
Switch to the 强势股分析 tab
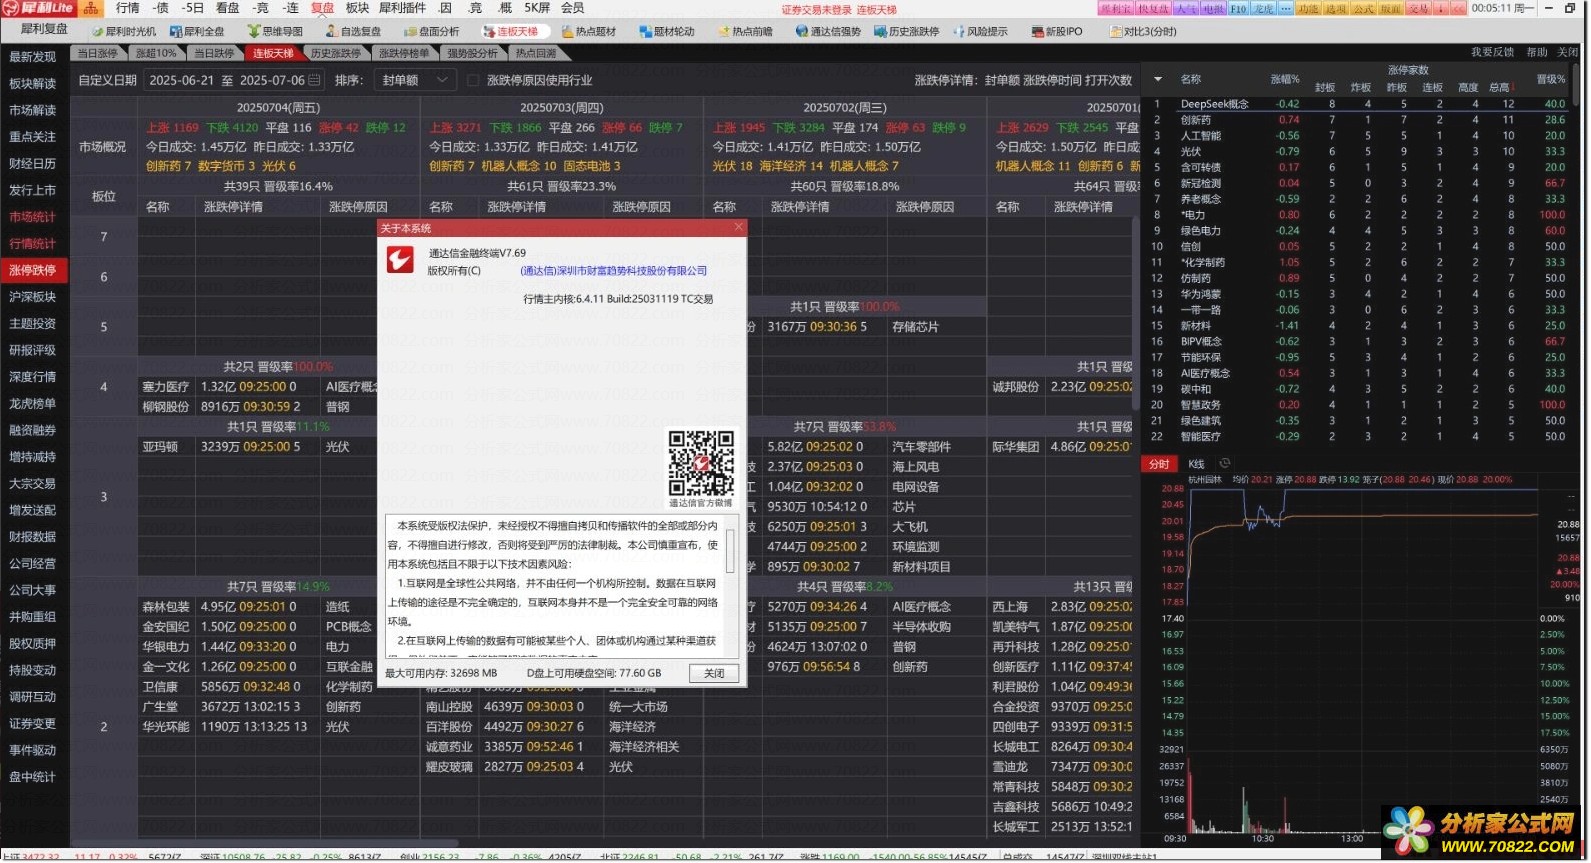point(473,53)
